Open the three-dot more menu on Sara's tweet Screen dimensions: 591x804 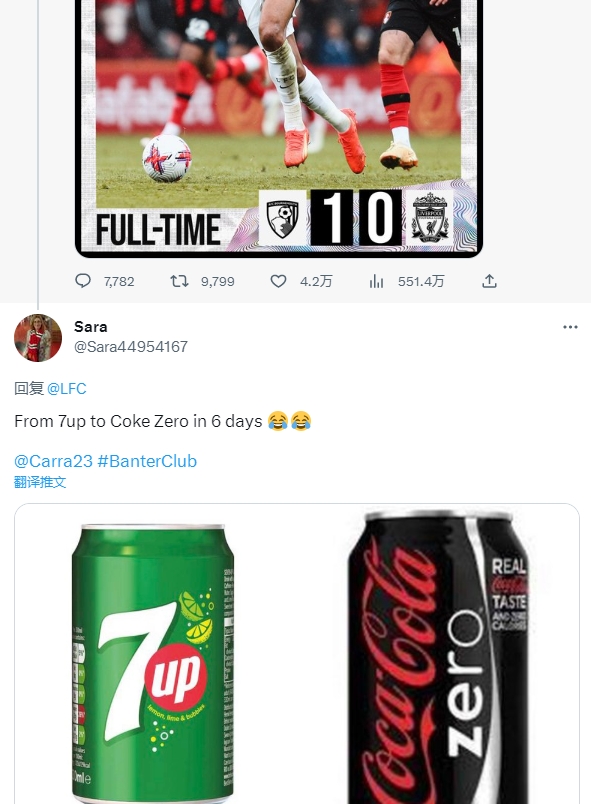pos(570,327)
